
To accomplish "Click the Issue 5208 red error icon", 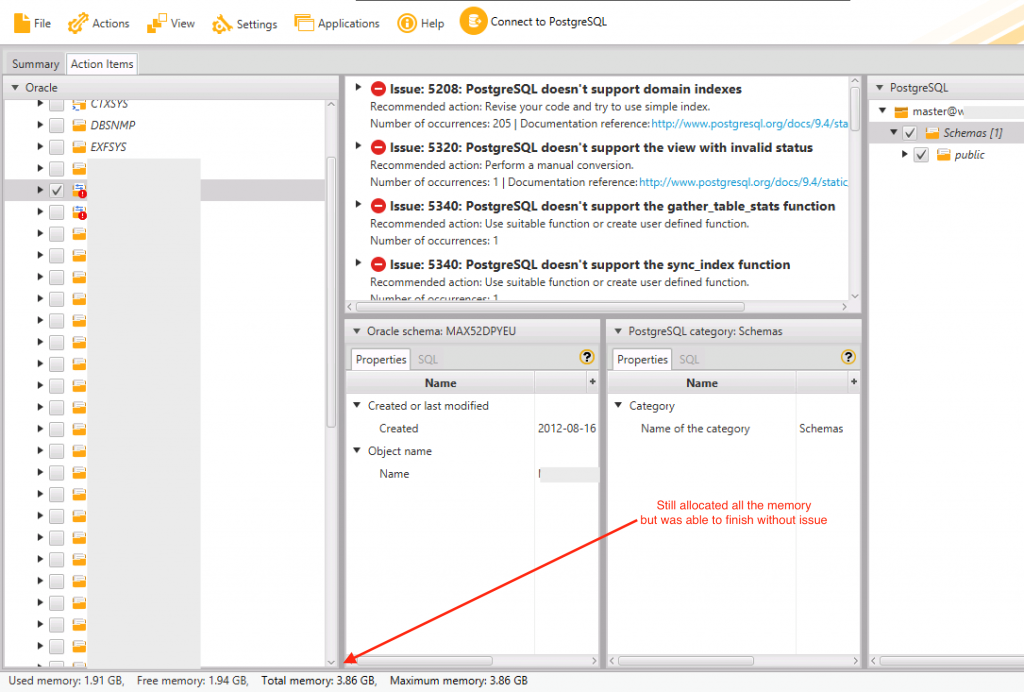I will (378, 89).
